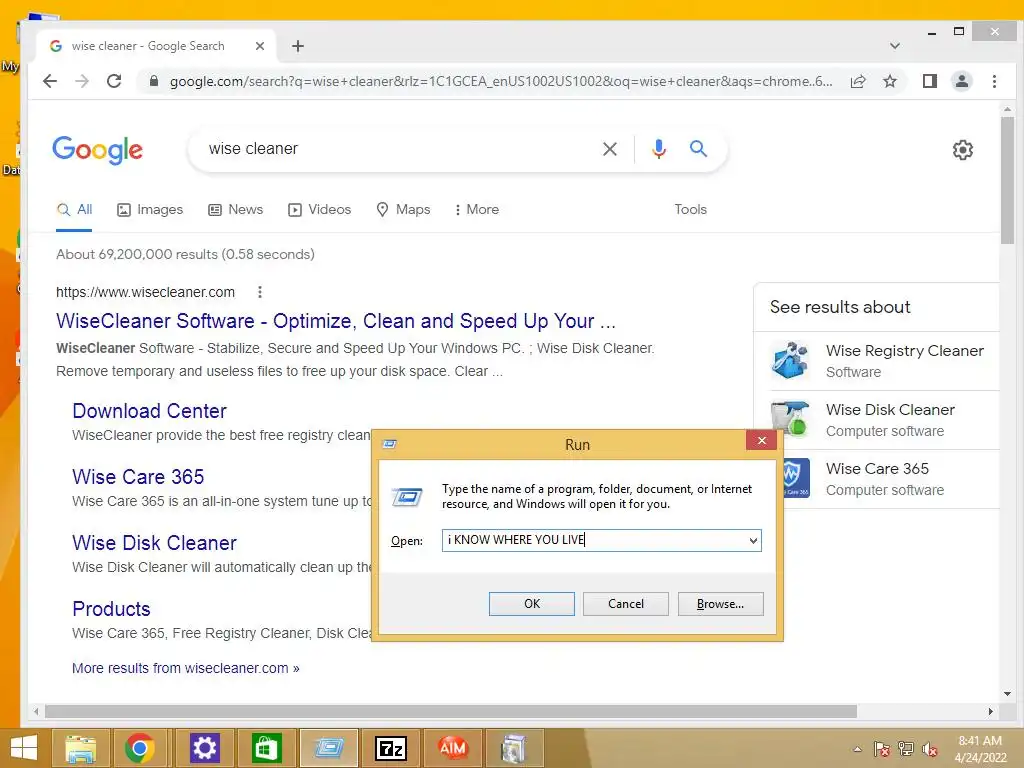Screen dimensions: 1024x768
Task: Click the Chrome taskbar icon
Action: 140,748
